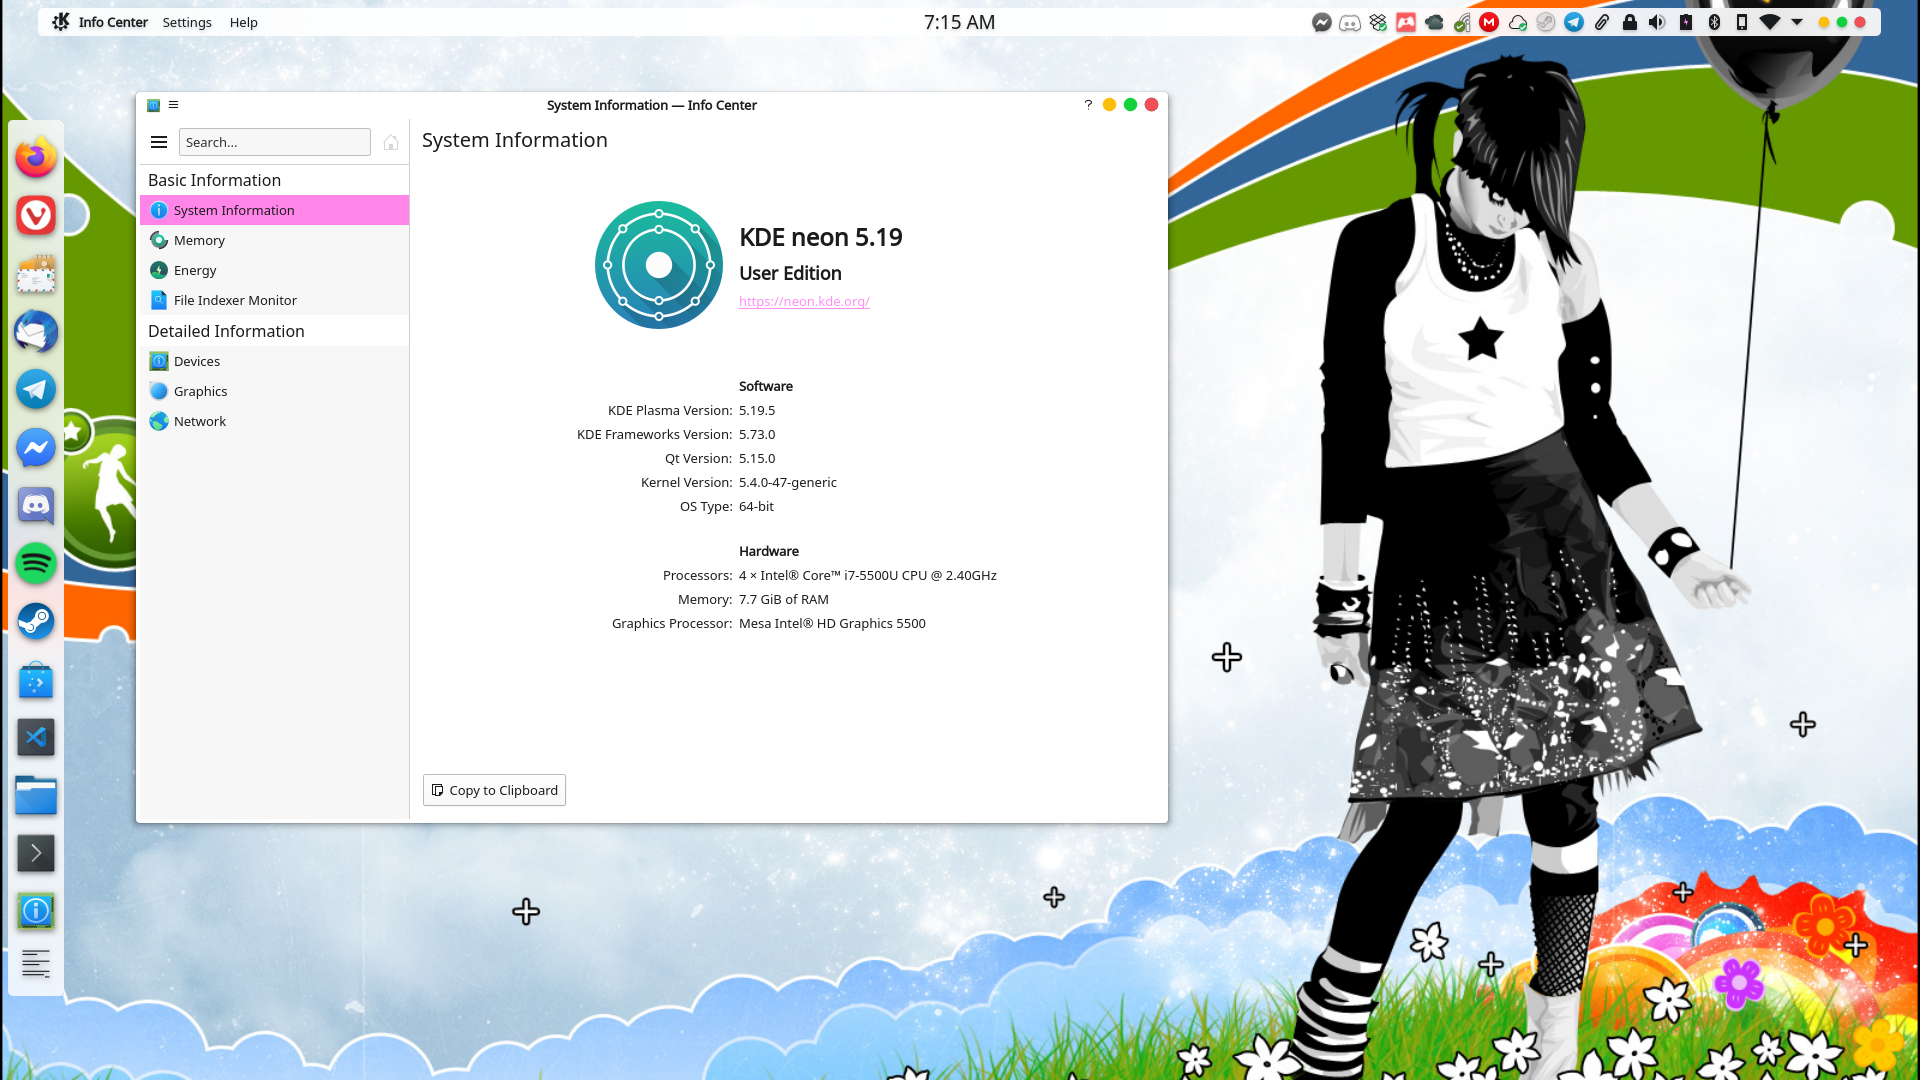
Task: Click the Processors value text
Action: 868,575
